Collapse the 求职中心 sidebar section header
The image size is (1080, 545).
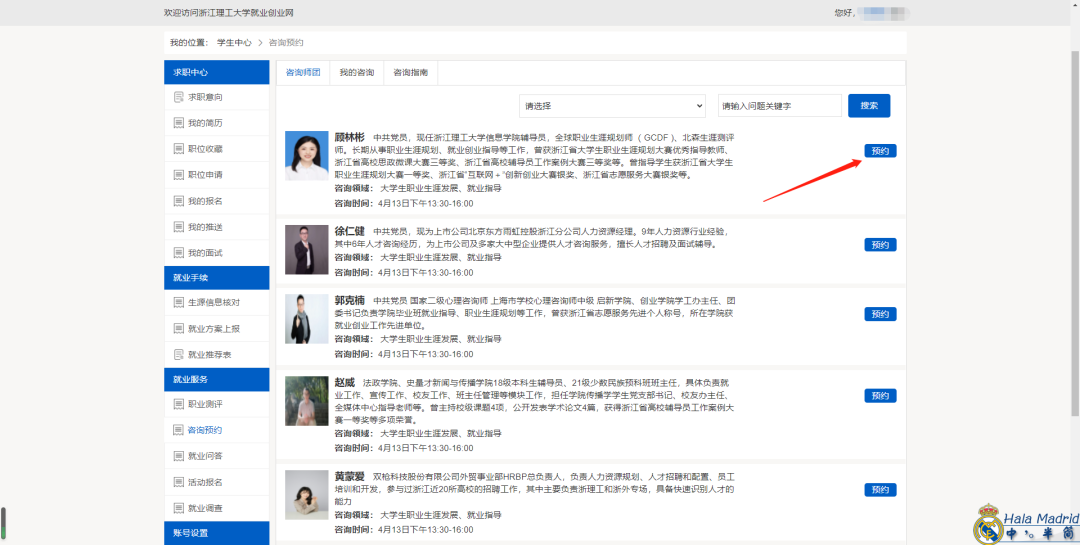click(216, 72)
